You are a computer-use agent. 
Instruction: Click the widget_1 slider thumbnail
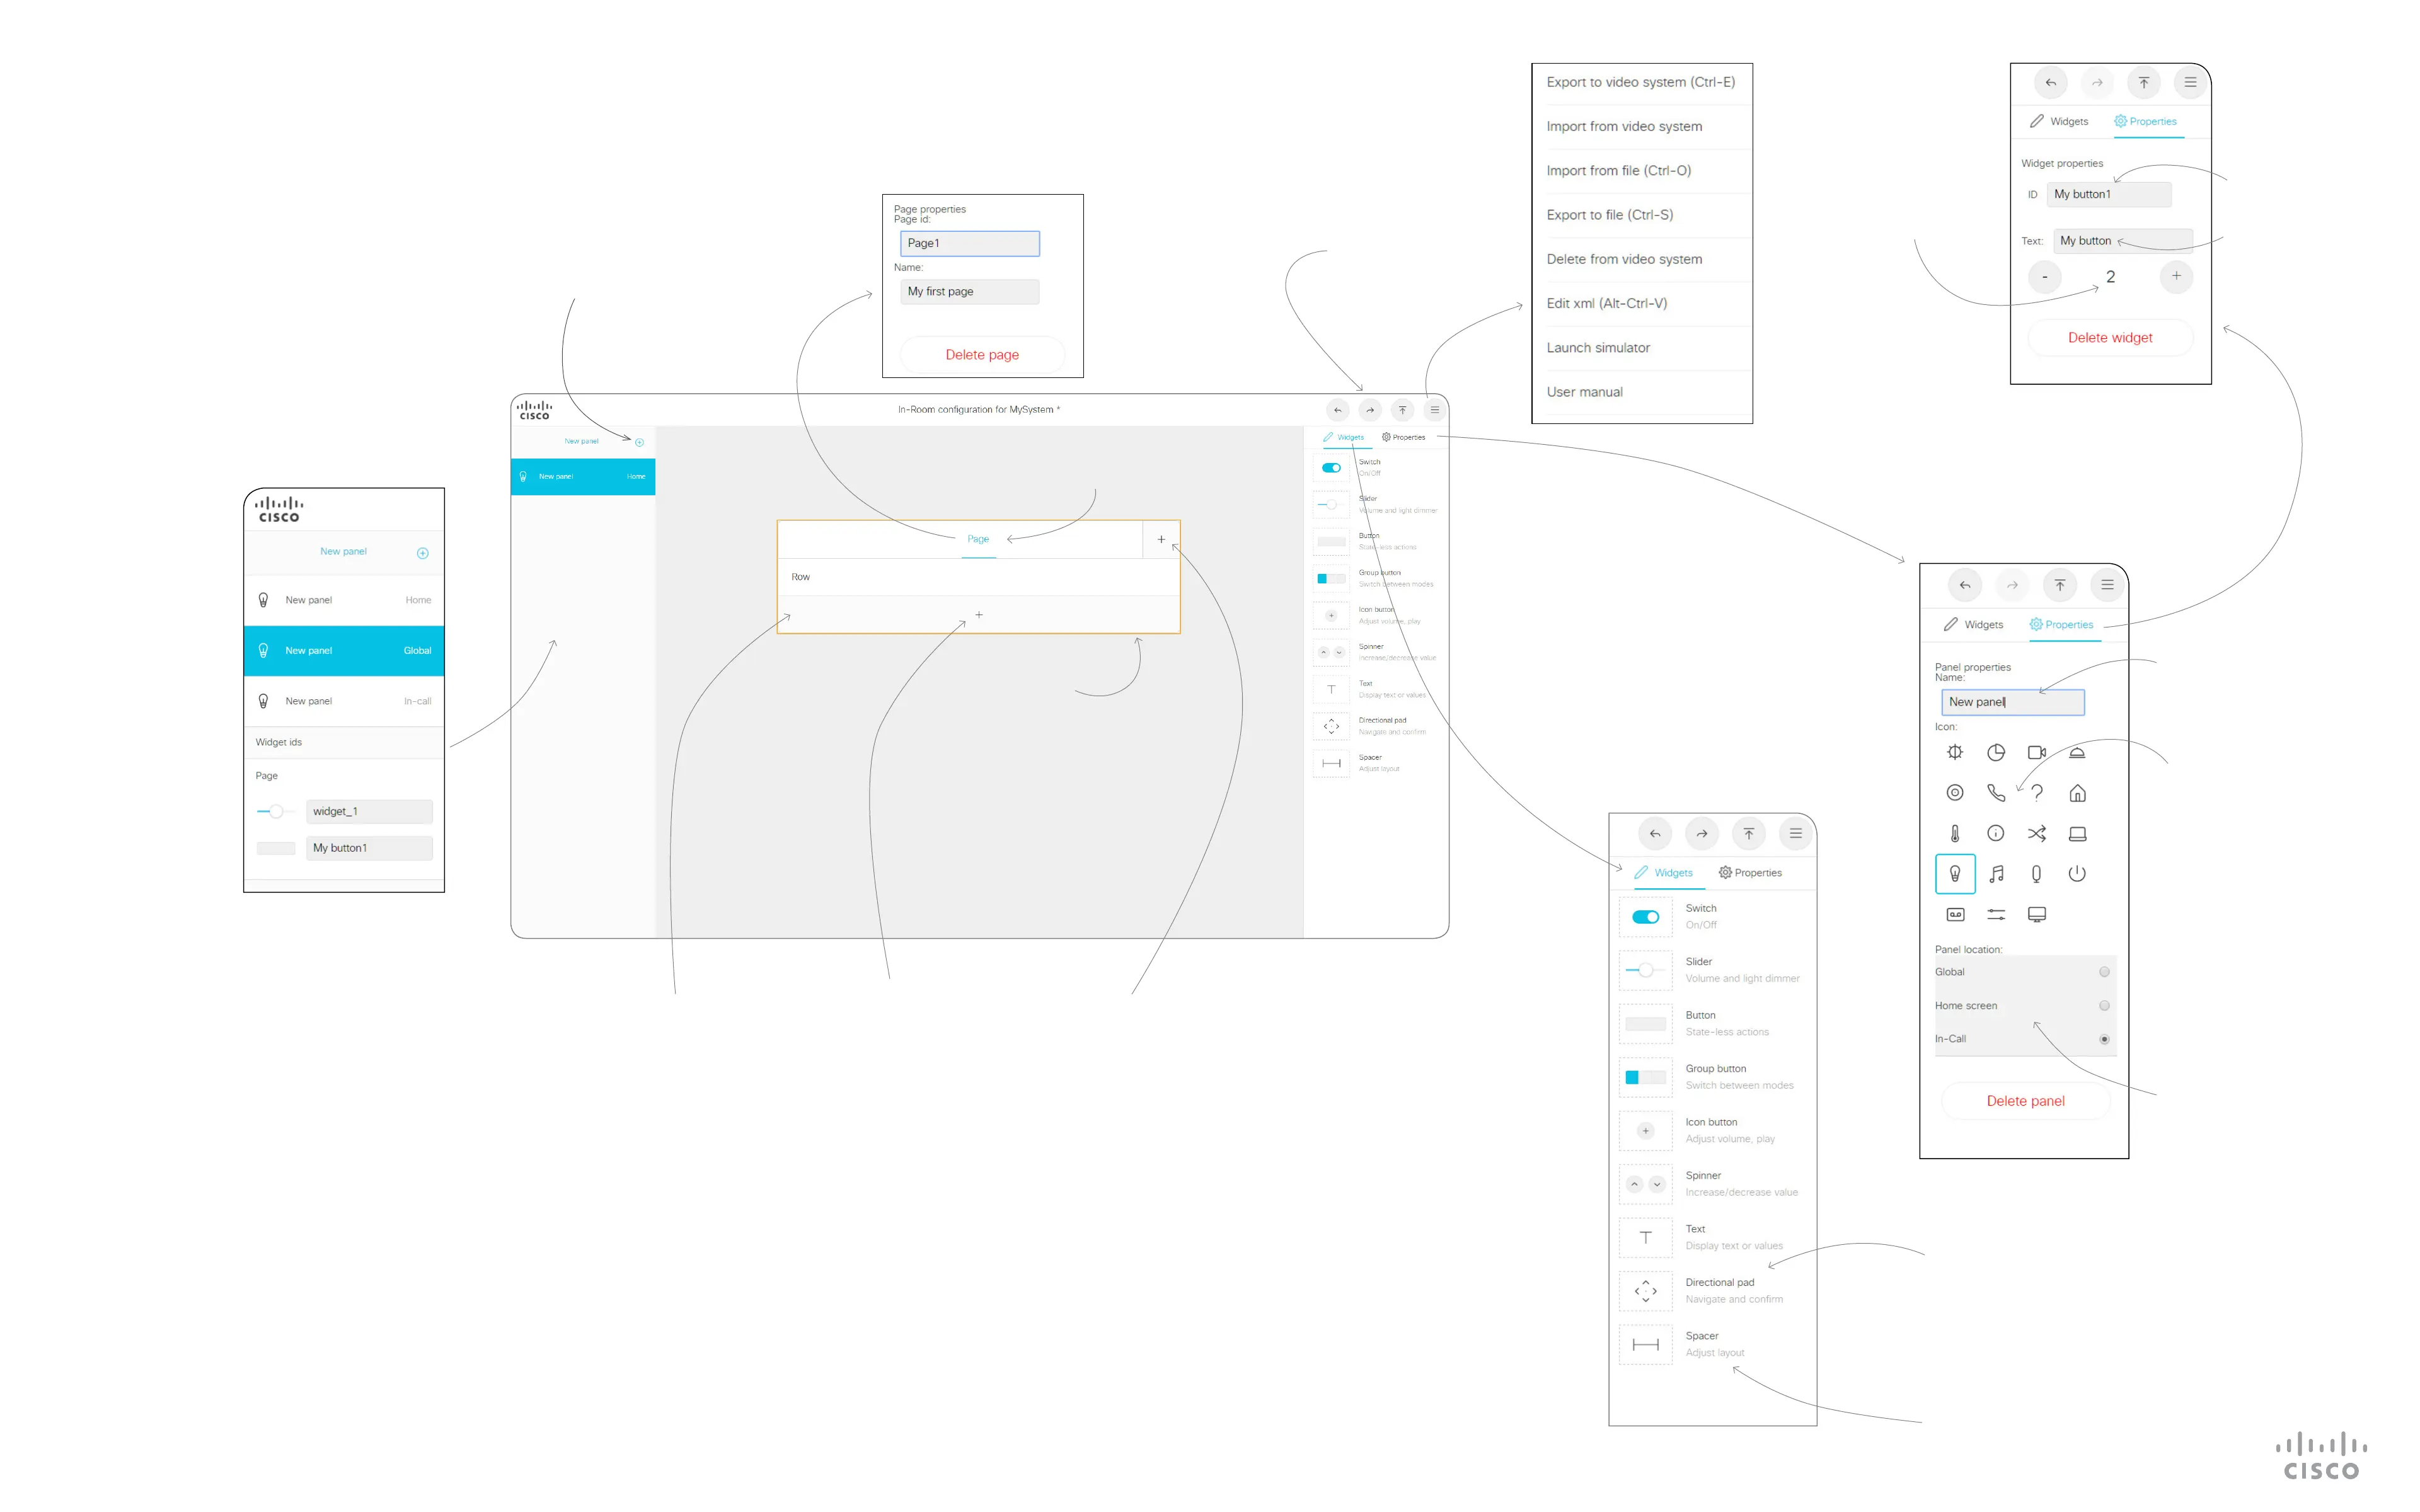click(275, 811)
